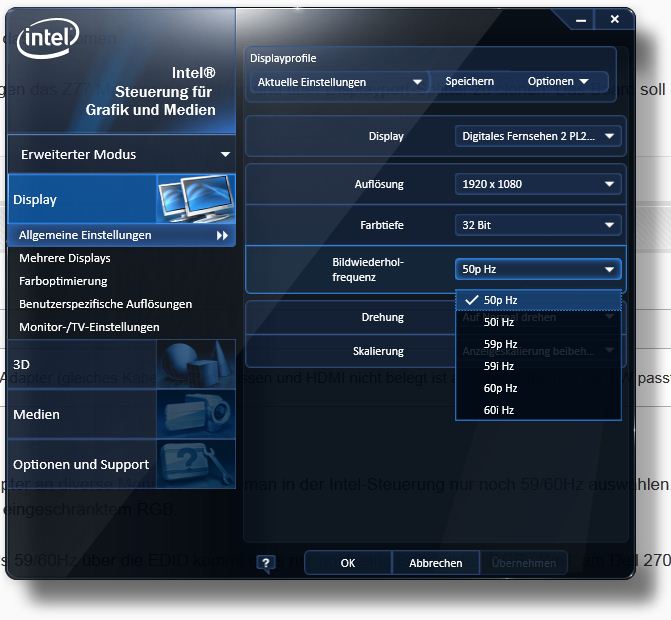
Task: Click the Abbrechen button
Action: [x=435, y=563]
